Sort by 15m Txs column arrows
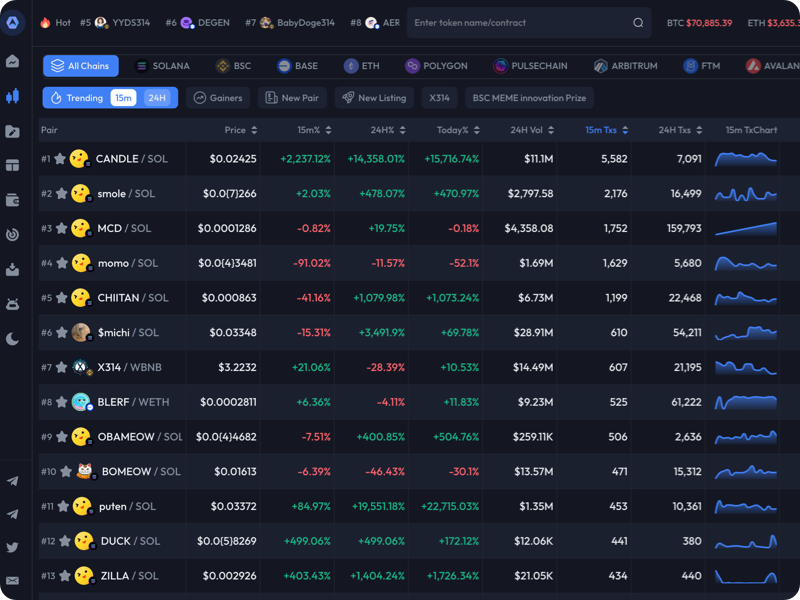 click(625, 130)
